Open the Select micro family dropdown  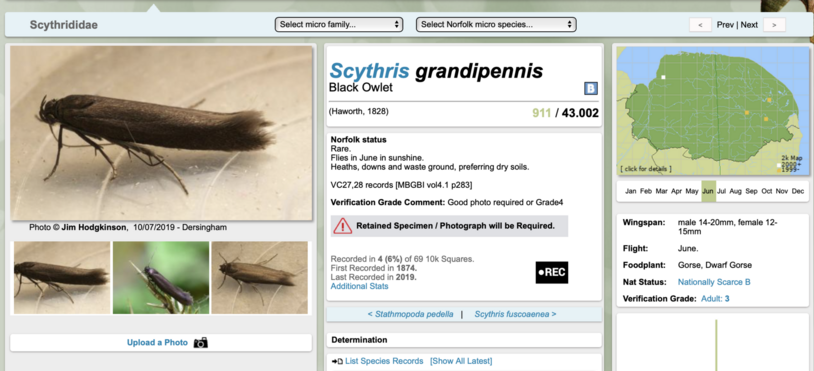pyautogui.click(x=339, y=24)
